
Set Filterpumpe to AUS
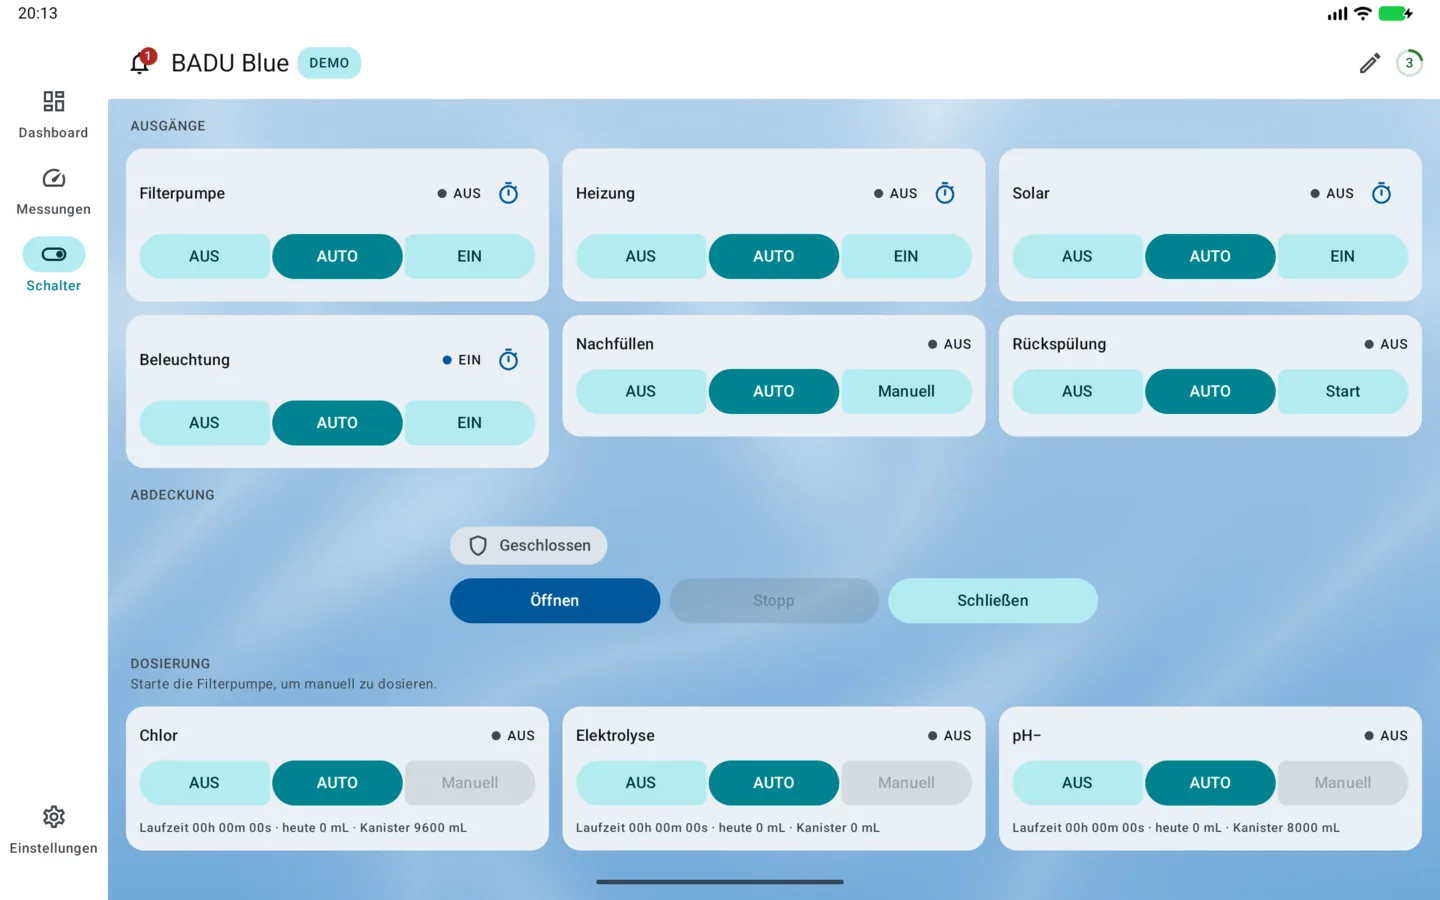(x=204, y=256)
